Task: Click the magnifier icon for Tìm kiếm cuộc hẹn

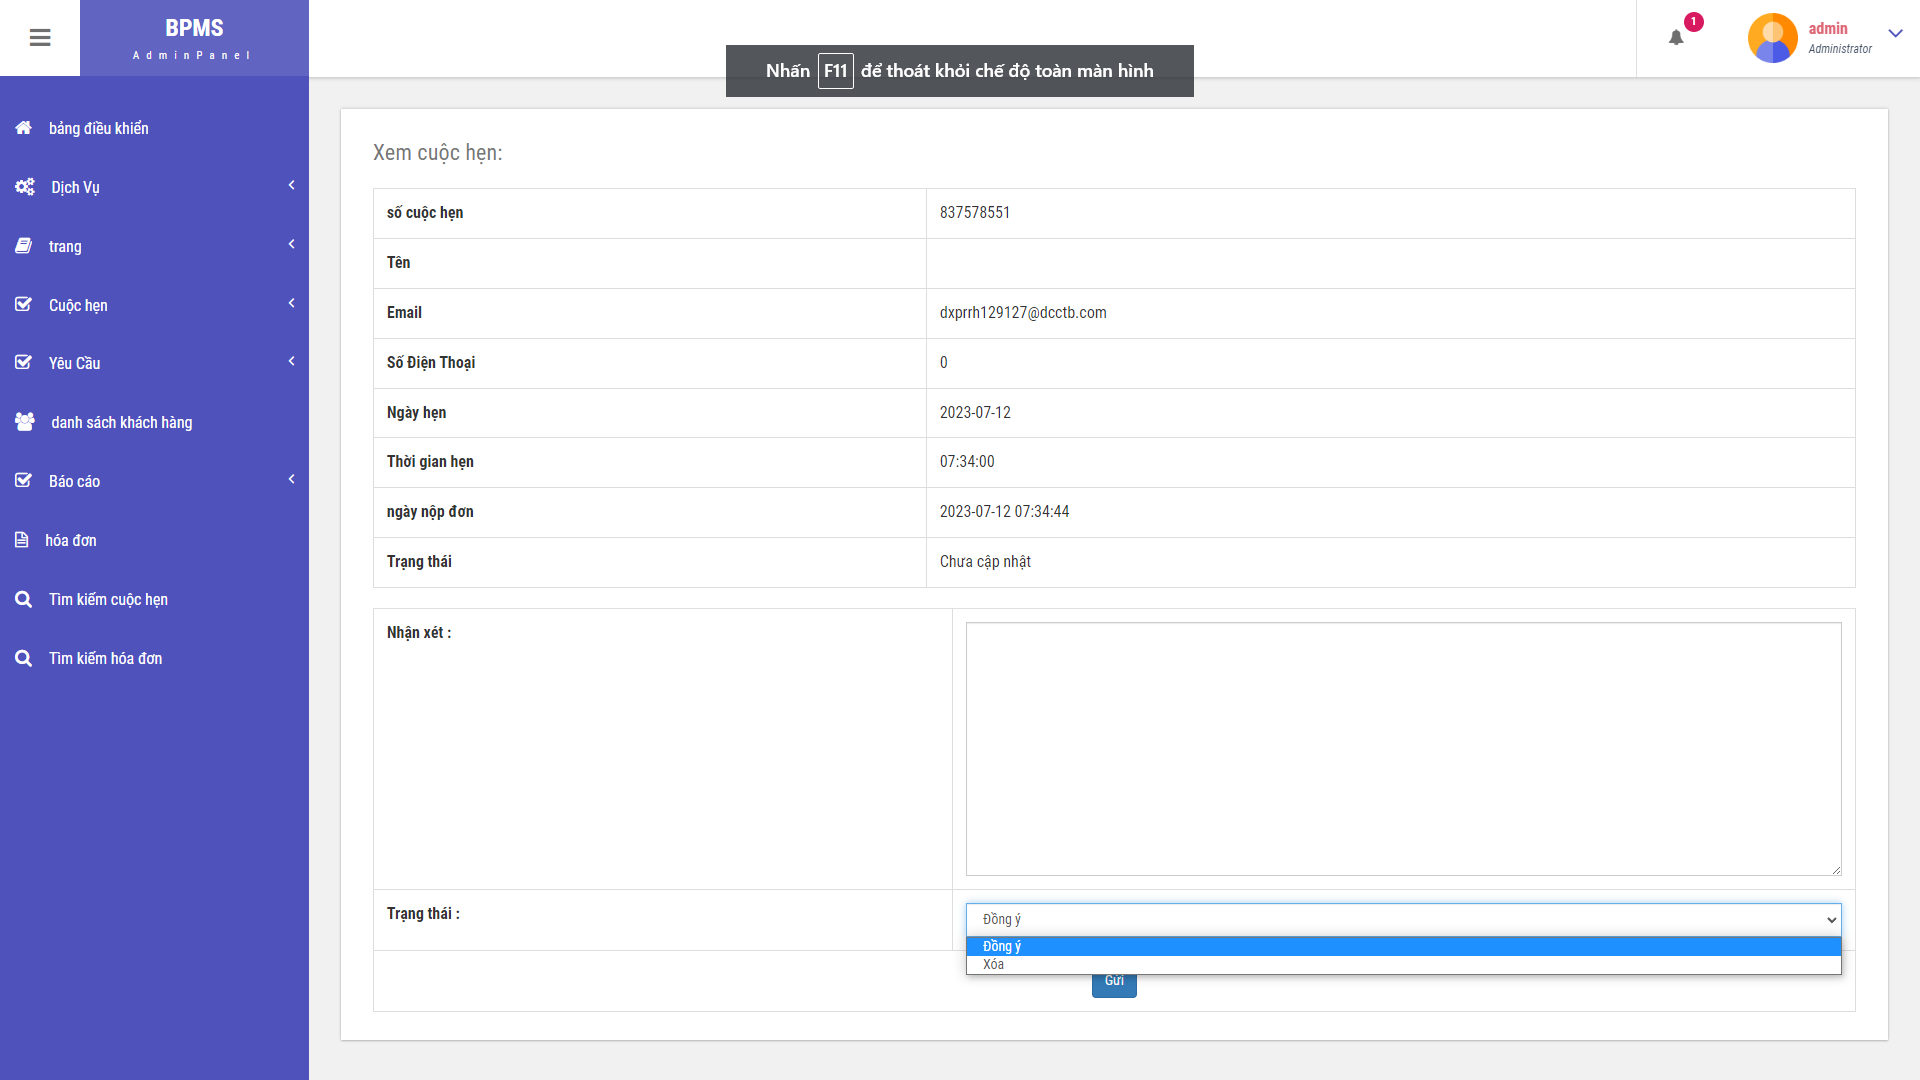Action: click(x=24, y=599)
